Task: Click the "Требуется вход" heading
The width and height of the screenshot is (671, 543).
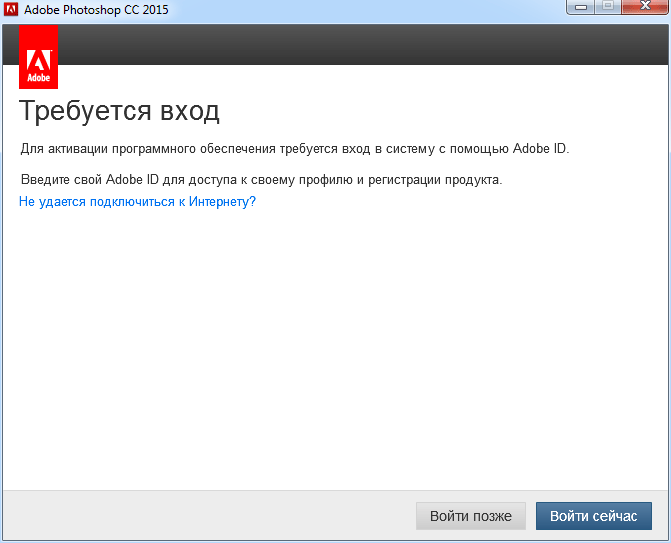Action: (x=119, y=111)
